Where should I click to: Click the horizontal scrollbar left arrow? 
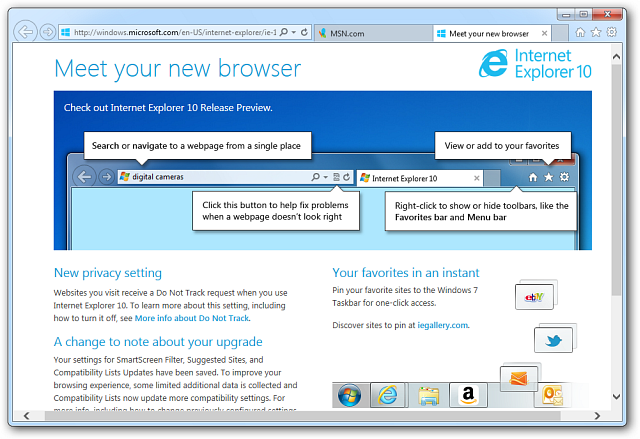27,416
